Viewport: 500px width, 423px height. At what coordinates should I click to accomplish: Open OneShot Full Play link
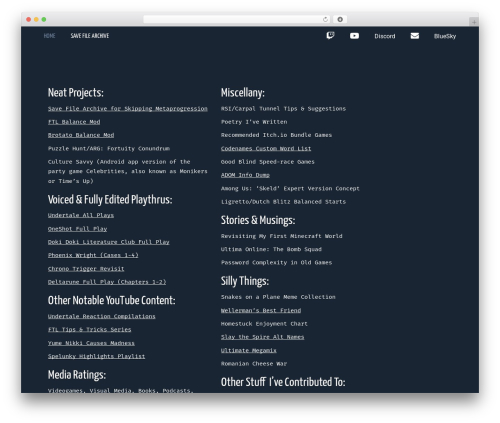pos(77,229)
